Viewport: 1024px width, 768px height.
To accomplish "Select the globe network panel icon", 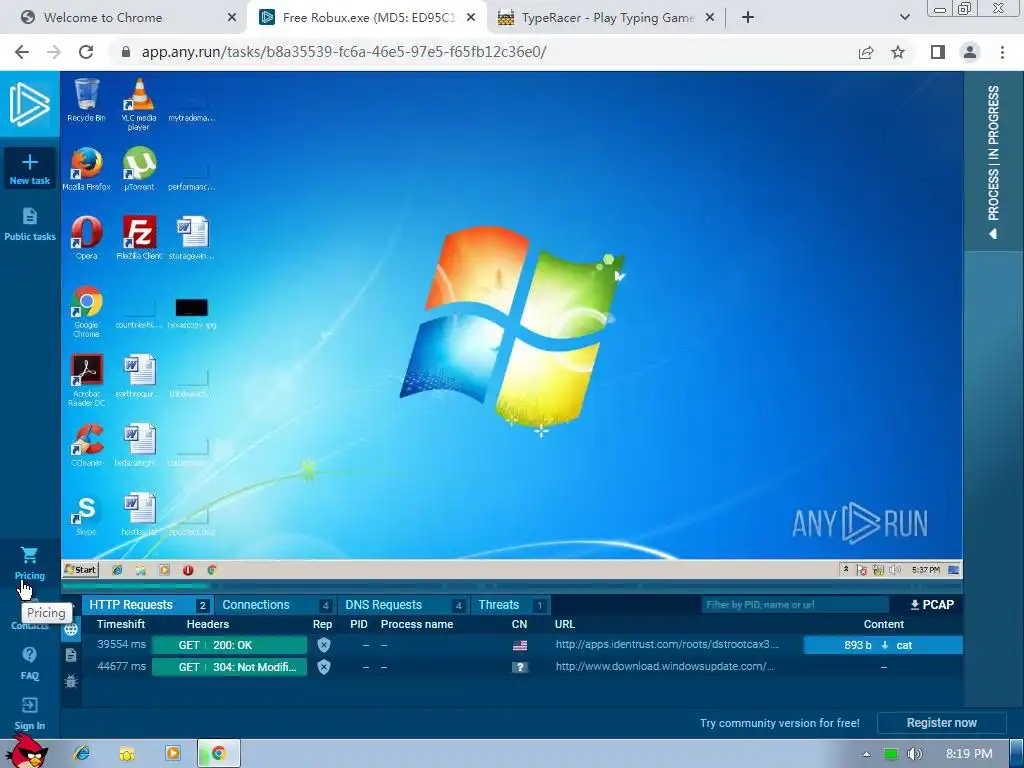I will pos(71,630).
